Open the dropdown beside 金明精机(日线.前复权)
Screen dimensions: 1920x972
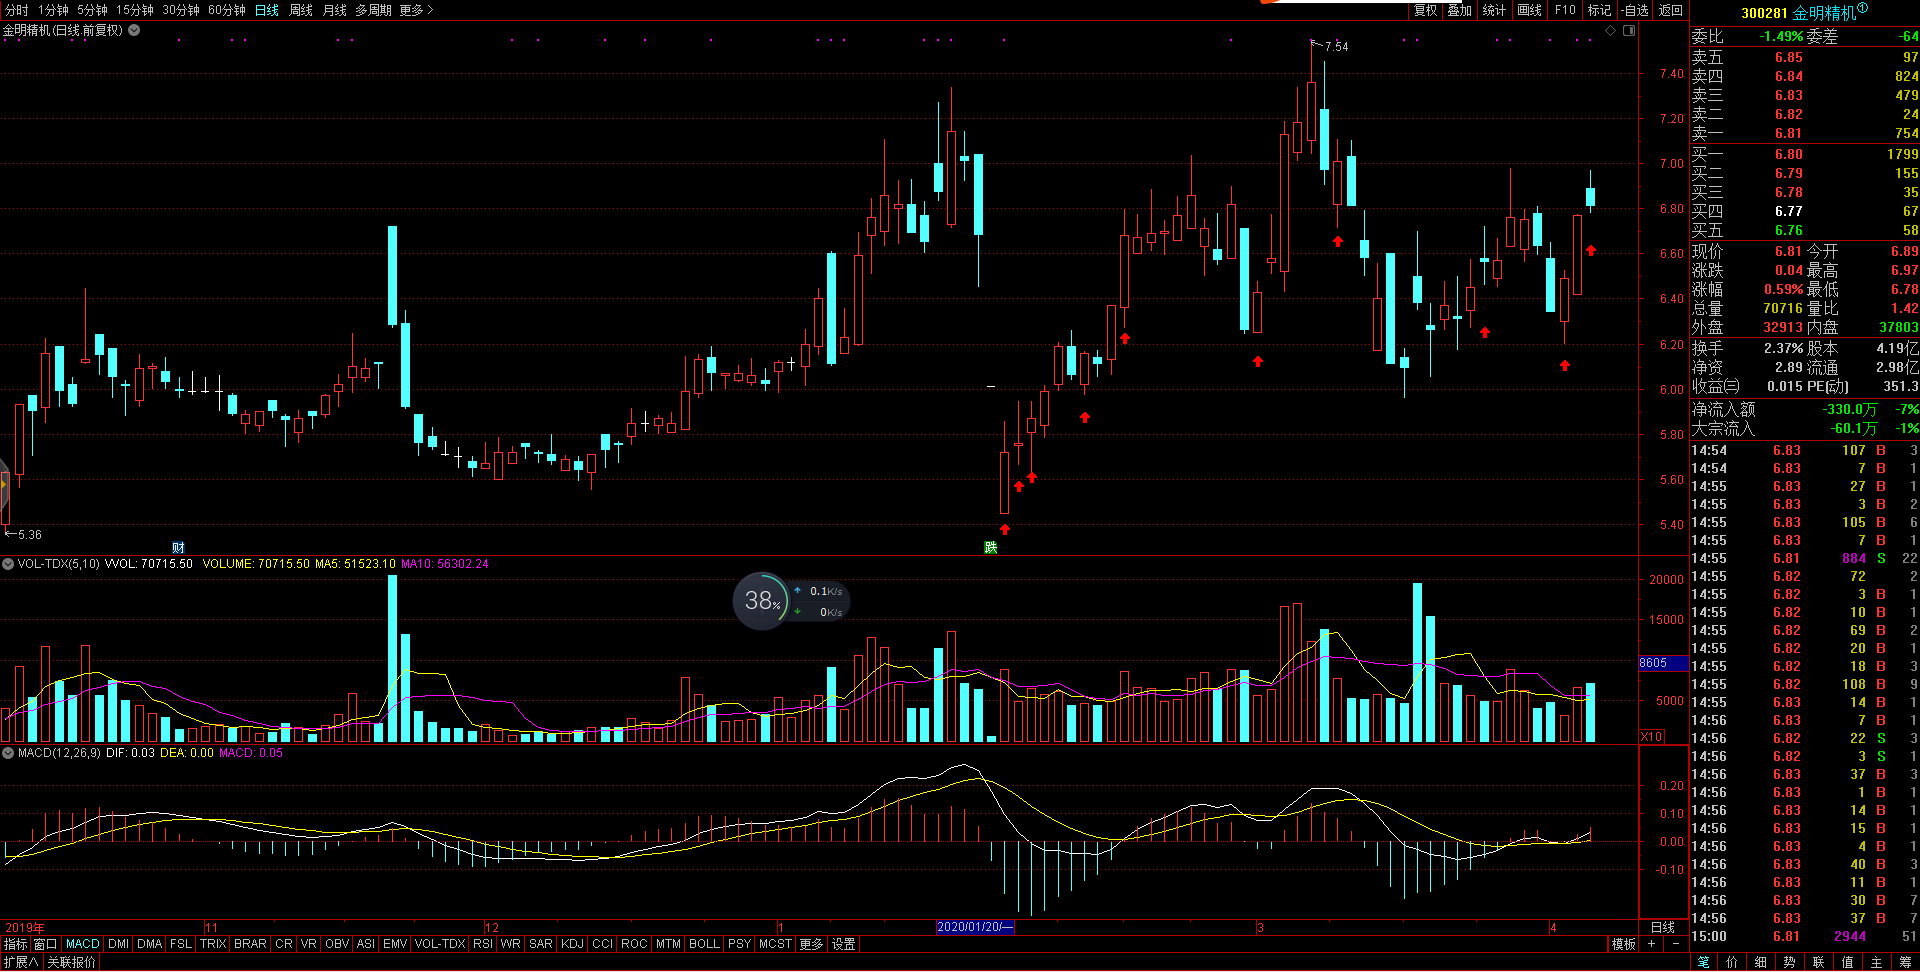click(x=134, y=30)
